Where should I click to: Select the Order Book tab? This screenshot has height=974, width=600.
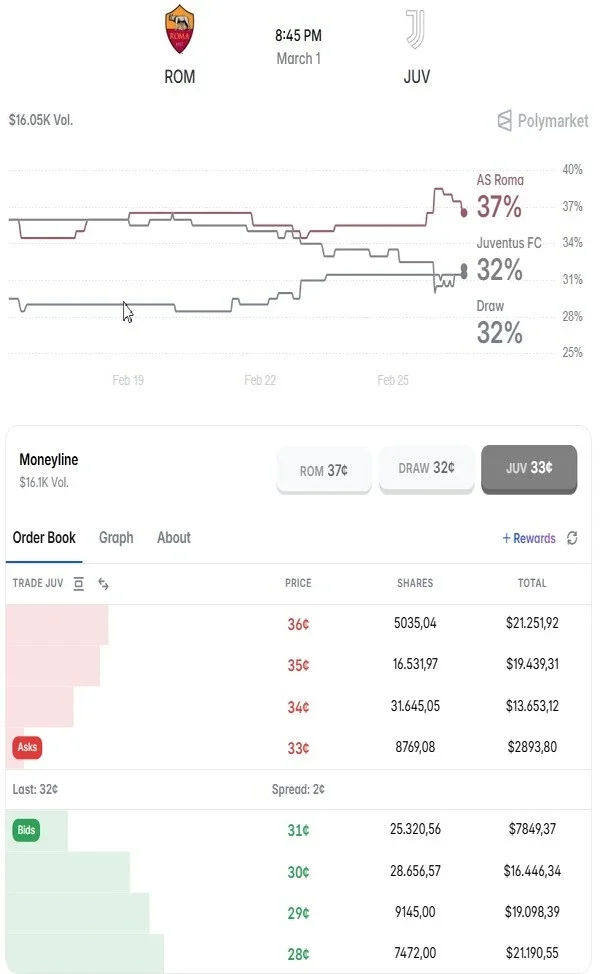click(x=44, y=538)
